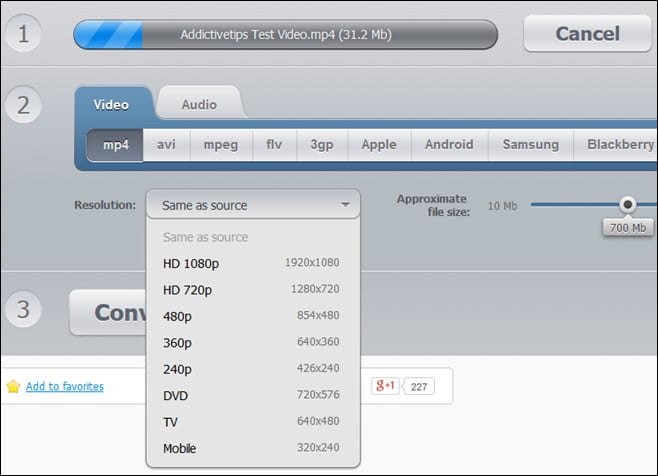Select the Video tab
658x476 pixels.
(x=111, y=104)
